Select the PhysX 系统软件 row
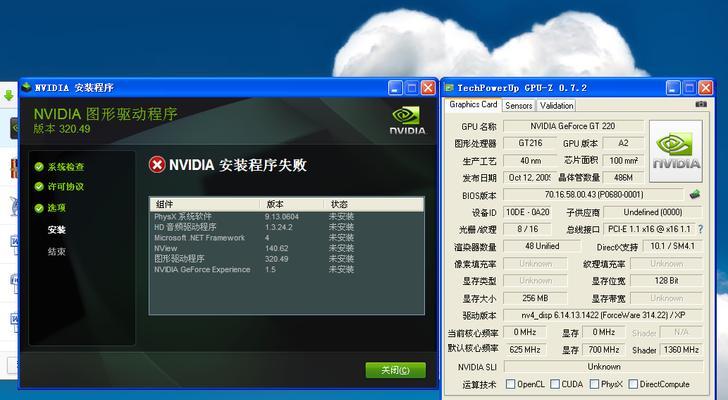This screenshot has height=400, width=728. point(286,217)
